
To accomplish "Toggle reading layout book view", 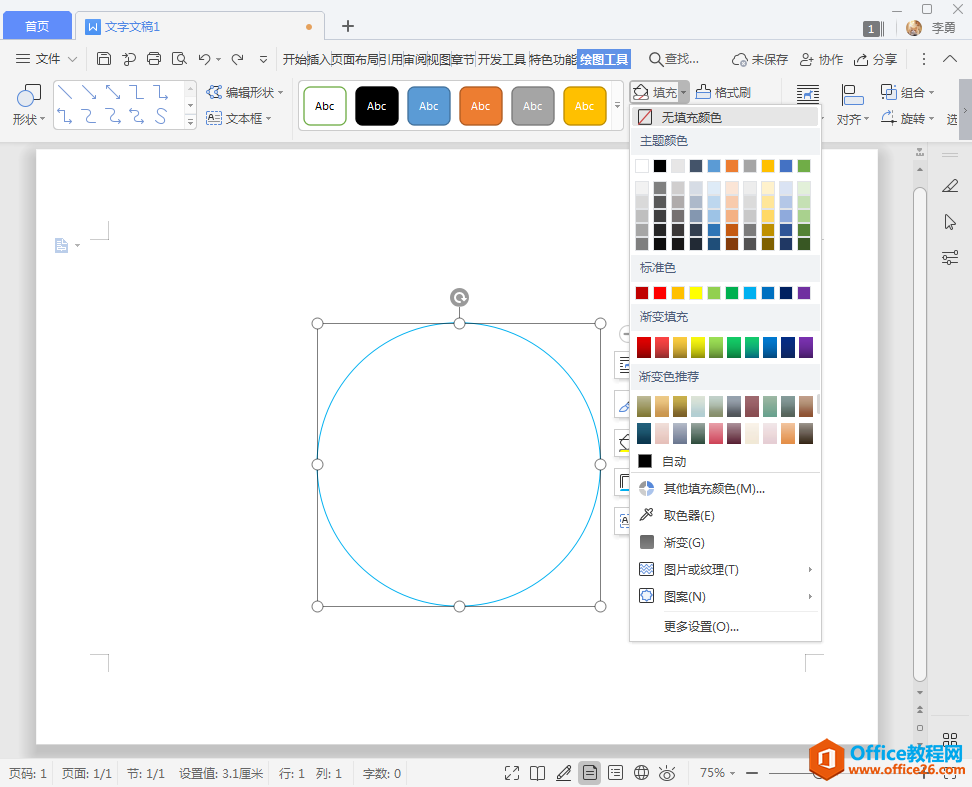I will pyautogui.click(x=538, y=773).
